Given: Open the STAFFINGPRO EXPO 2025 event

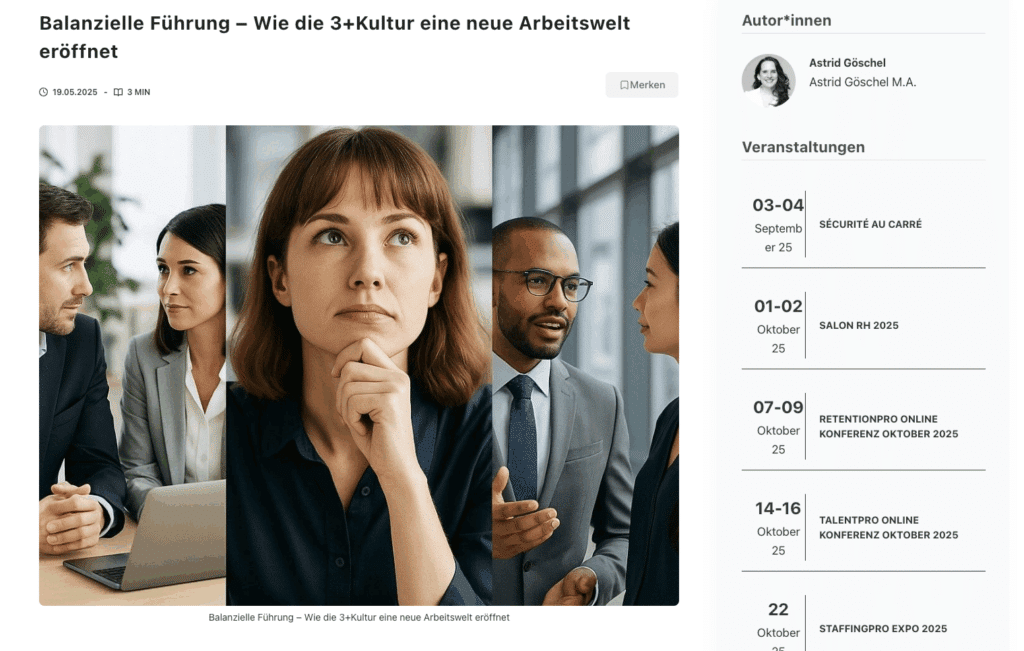Looking at the screenshot, I should 883,629.
